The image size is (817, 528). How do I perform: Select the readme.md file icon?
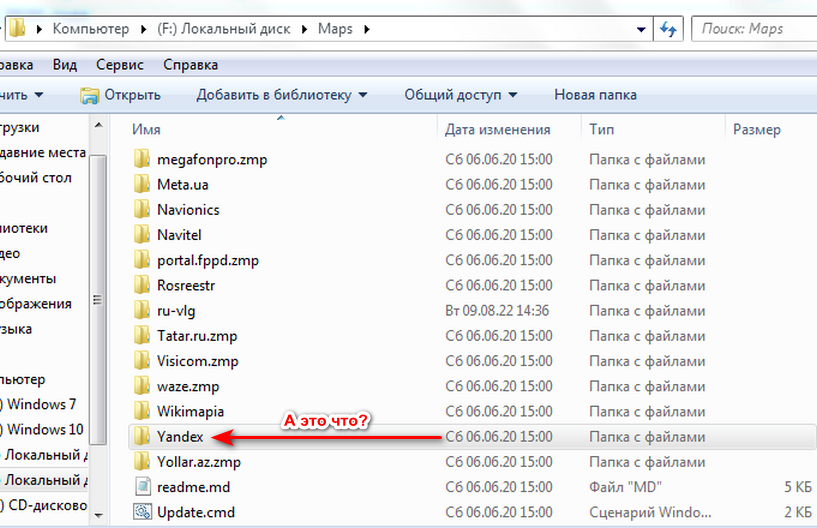pos(141,488)
